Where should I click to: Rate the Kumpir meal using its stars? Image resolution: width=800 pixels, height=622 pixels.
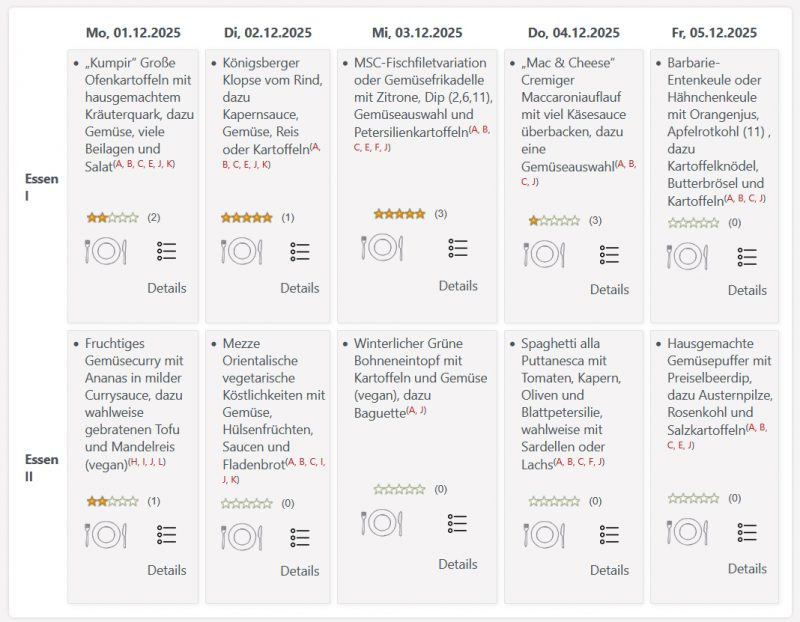(x=112, y=217)
